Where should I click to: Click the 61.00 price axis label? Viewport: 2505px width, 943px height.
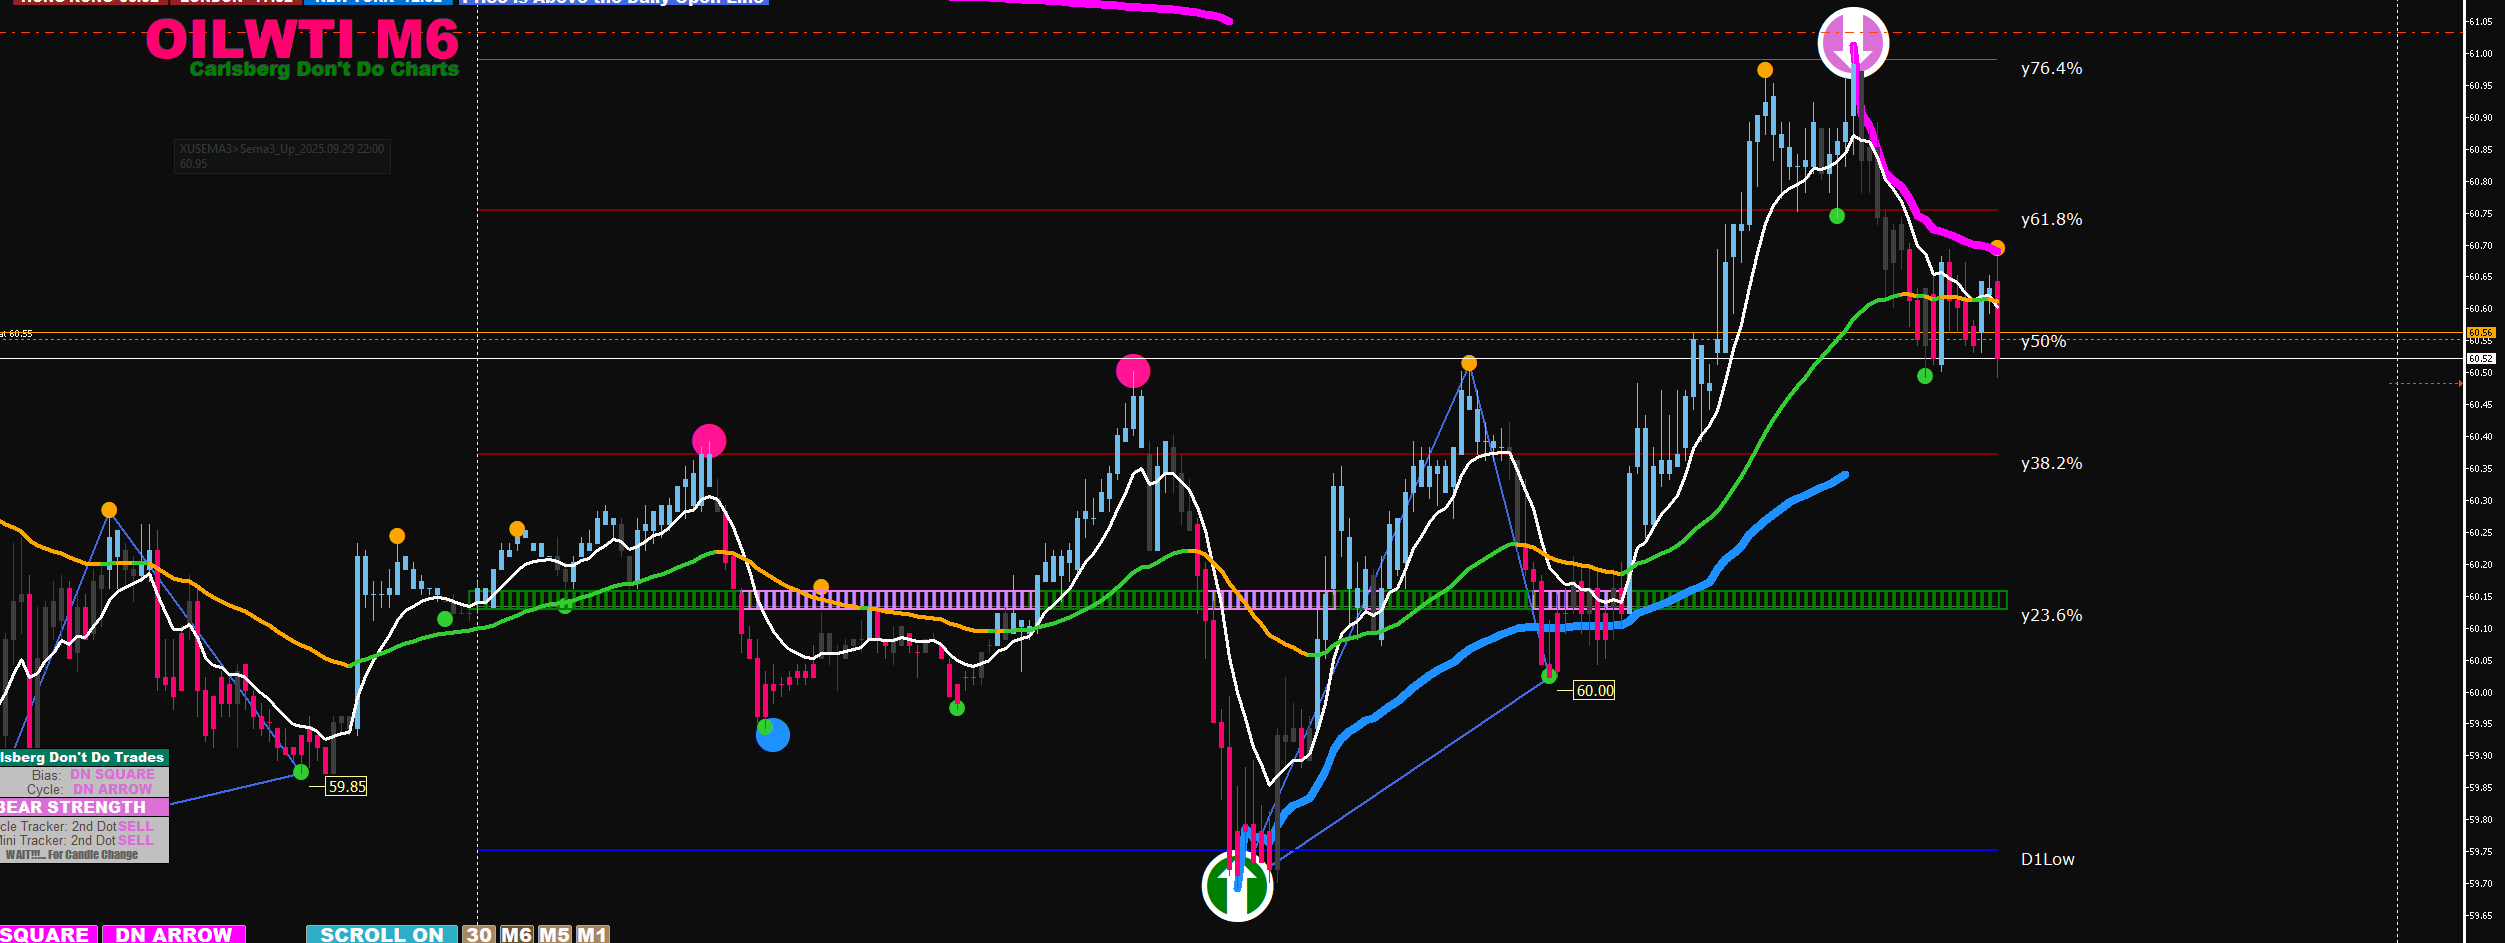(2480, 54)
